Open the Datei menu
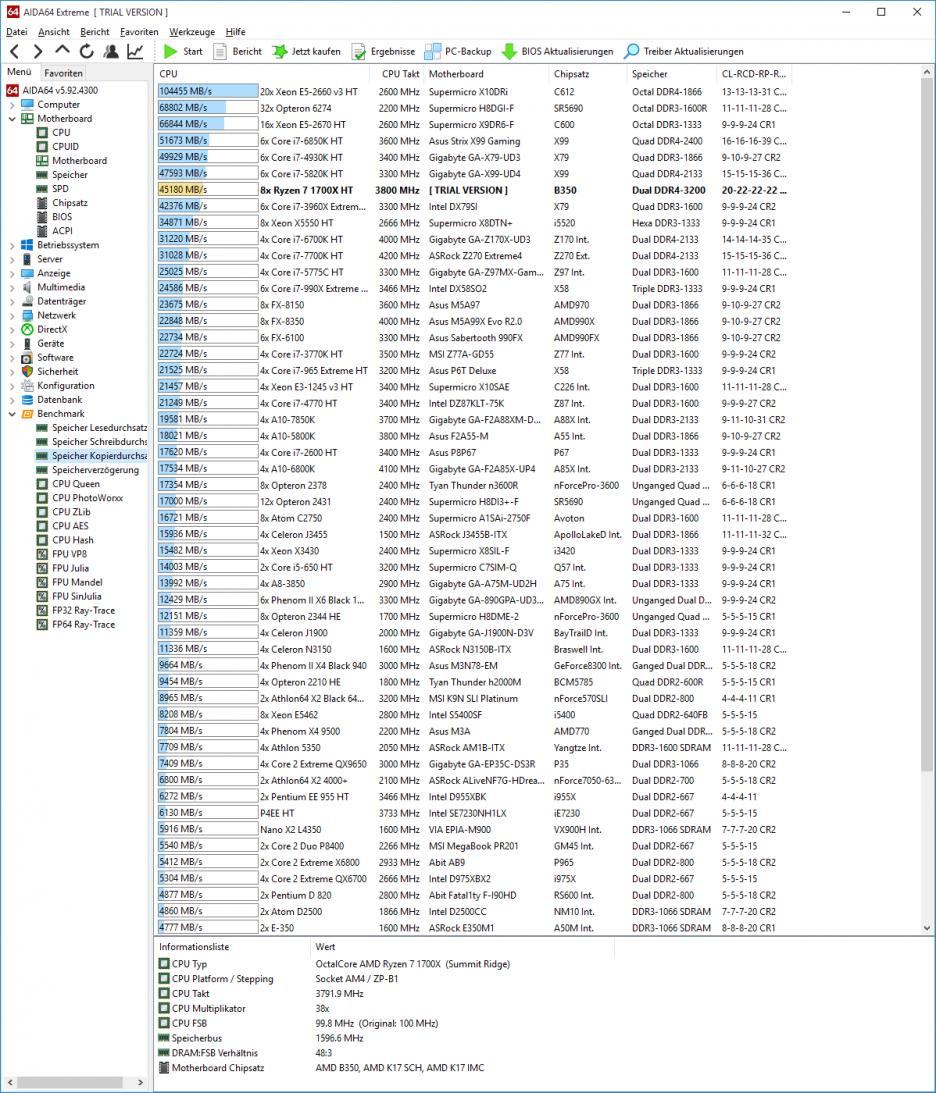This screenshot has height=1093, width=936. [x=17, y=31]
